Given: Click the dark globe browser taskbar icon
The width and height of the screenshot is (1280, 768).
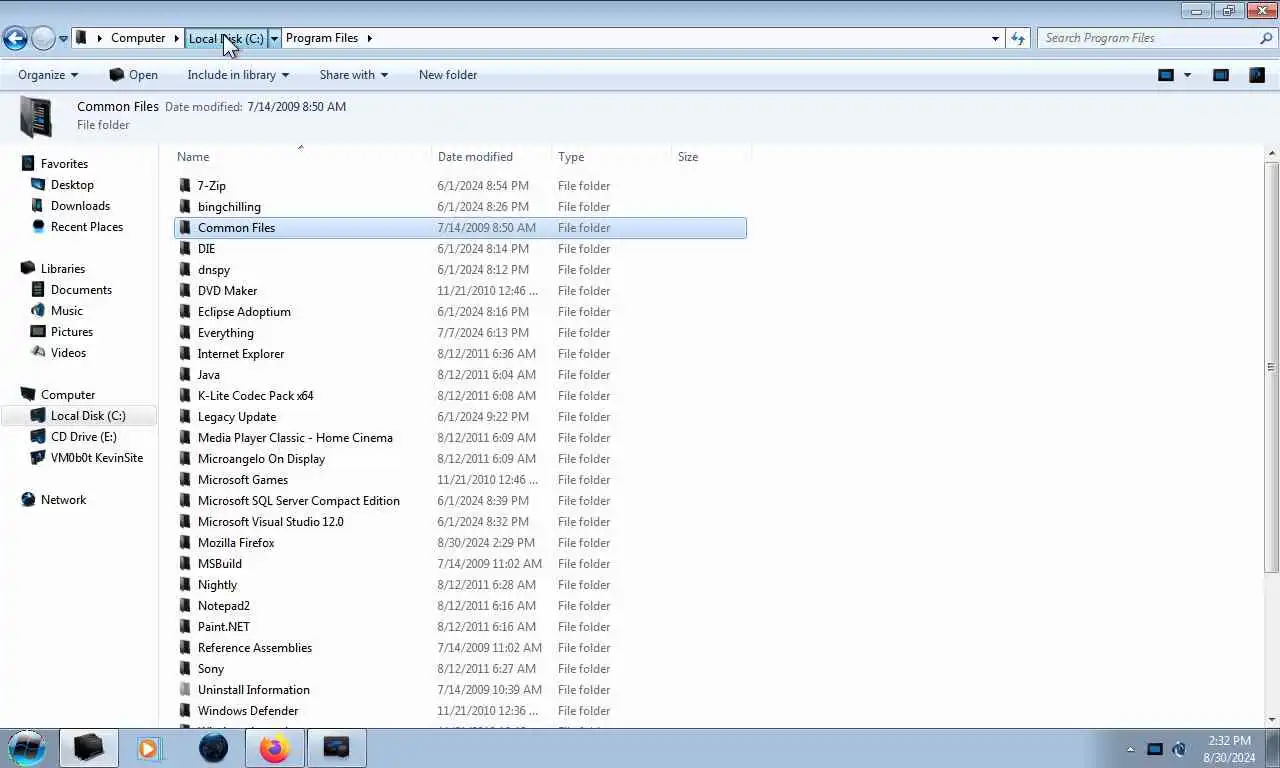Looking at the screenshot, I should click(213, 748).
